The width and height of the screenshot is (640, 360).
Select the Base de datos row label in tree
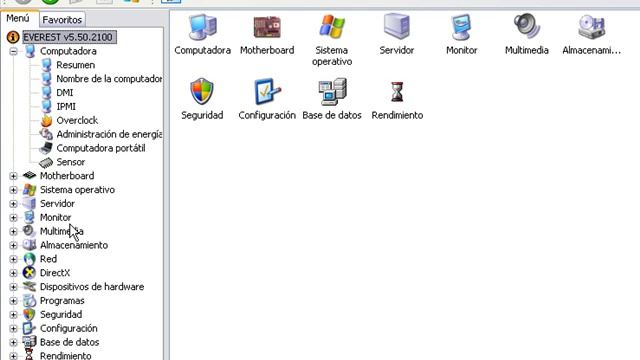pos(69,342)
